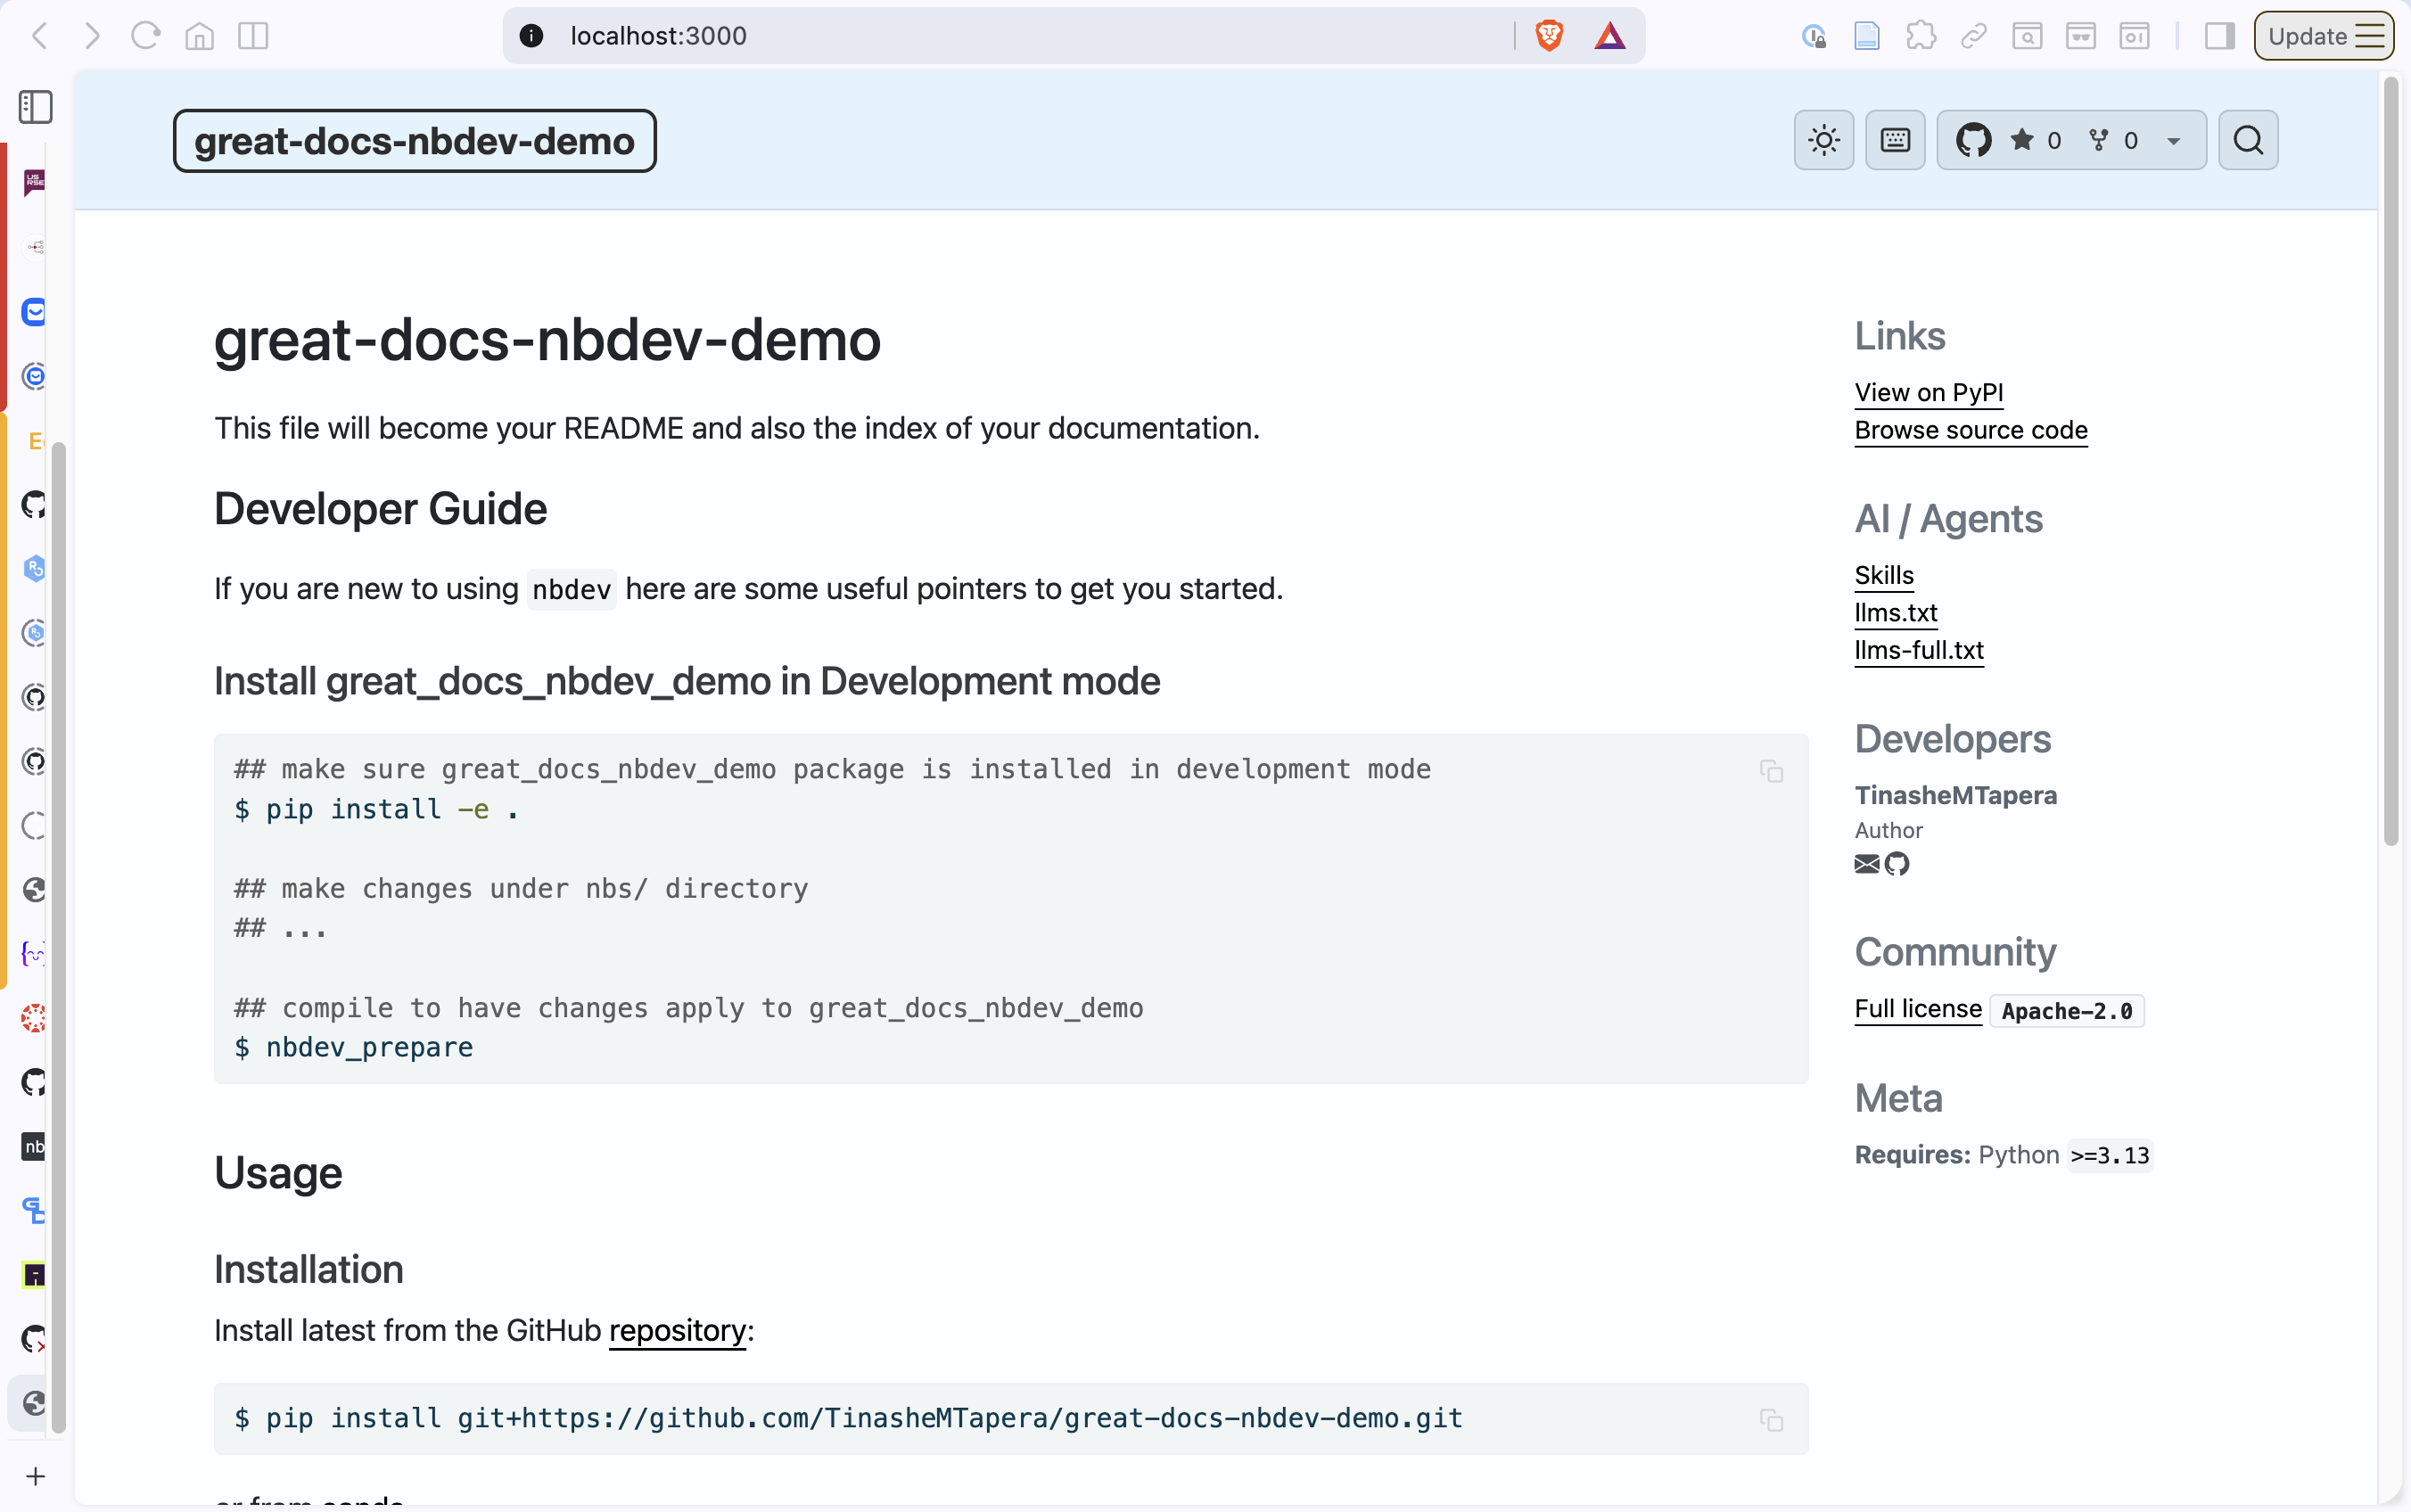Click the Brave Shields lion icon

[x=1549, y=36]
